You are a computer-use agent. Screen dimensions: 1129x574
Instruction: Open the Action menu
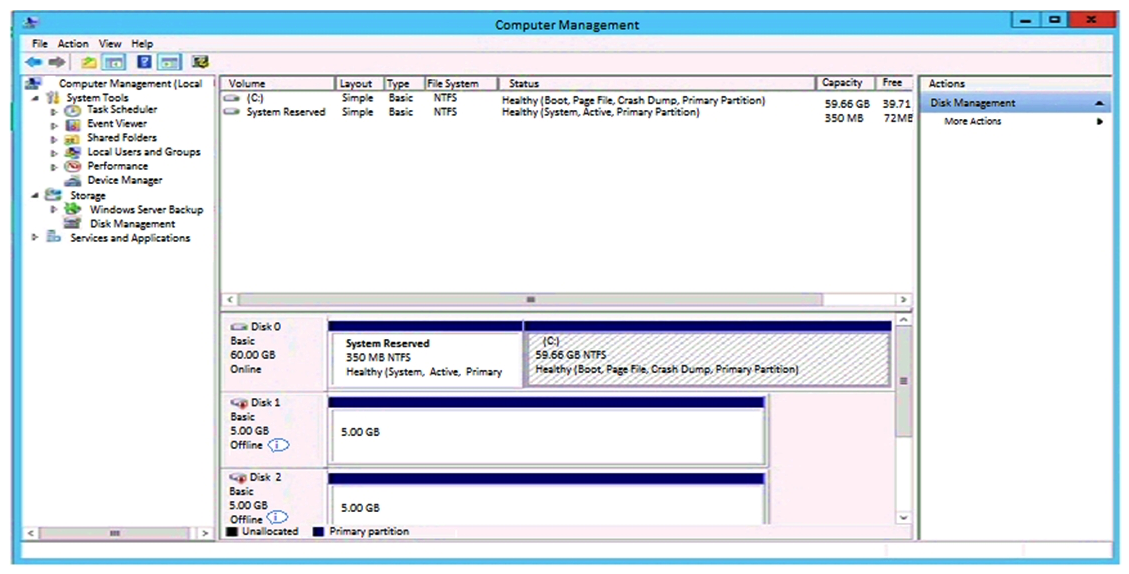coord(73,44)
